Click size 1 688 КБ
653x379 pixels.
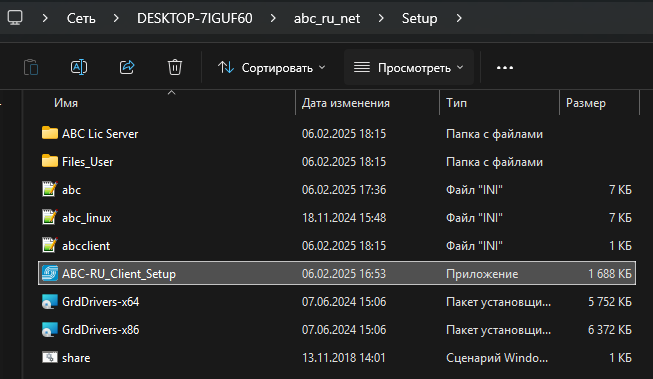[610, 274]
